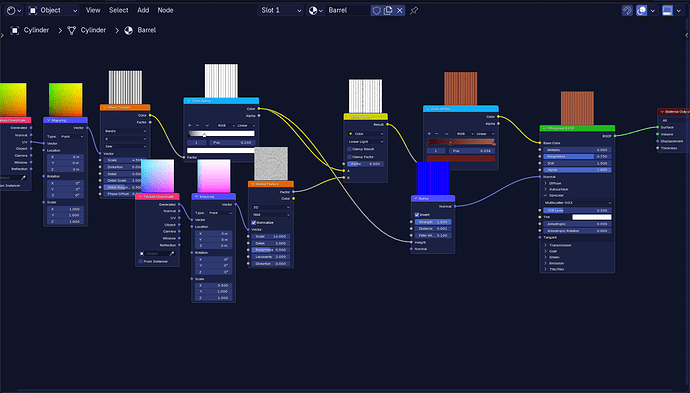Click eyedropper in Texture Coordinate feeding Noise mapping

coord(172,253)
